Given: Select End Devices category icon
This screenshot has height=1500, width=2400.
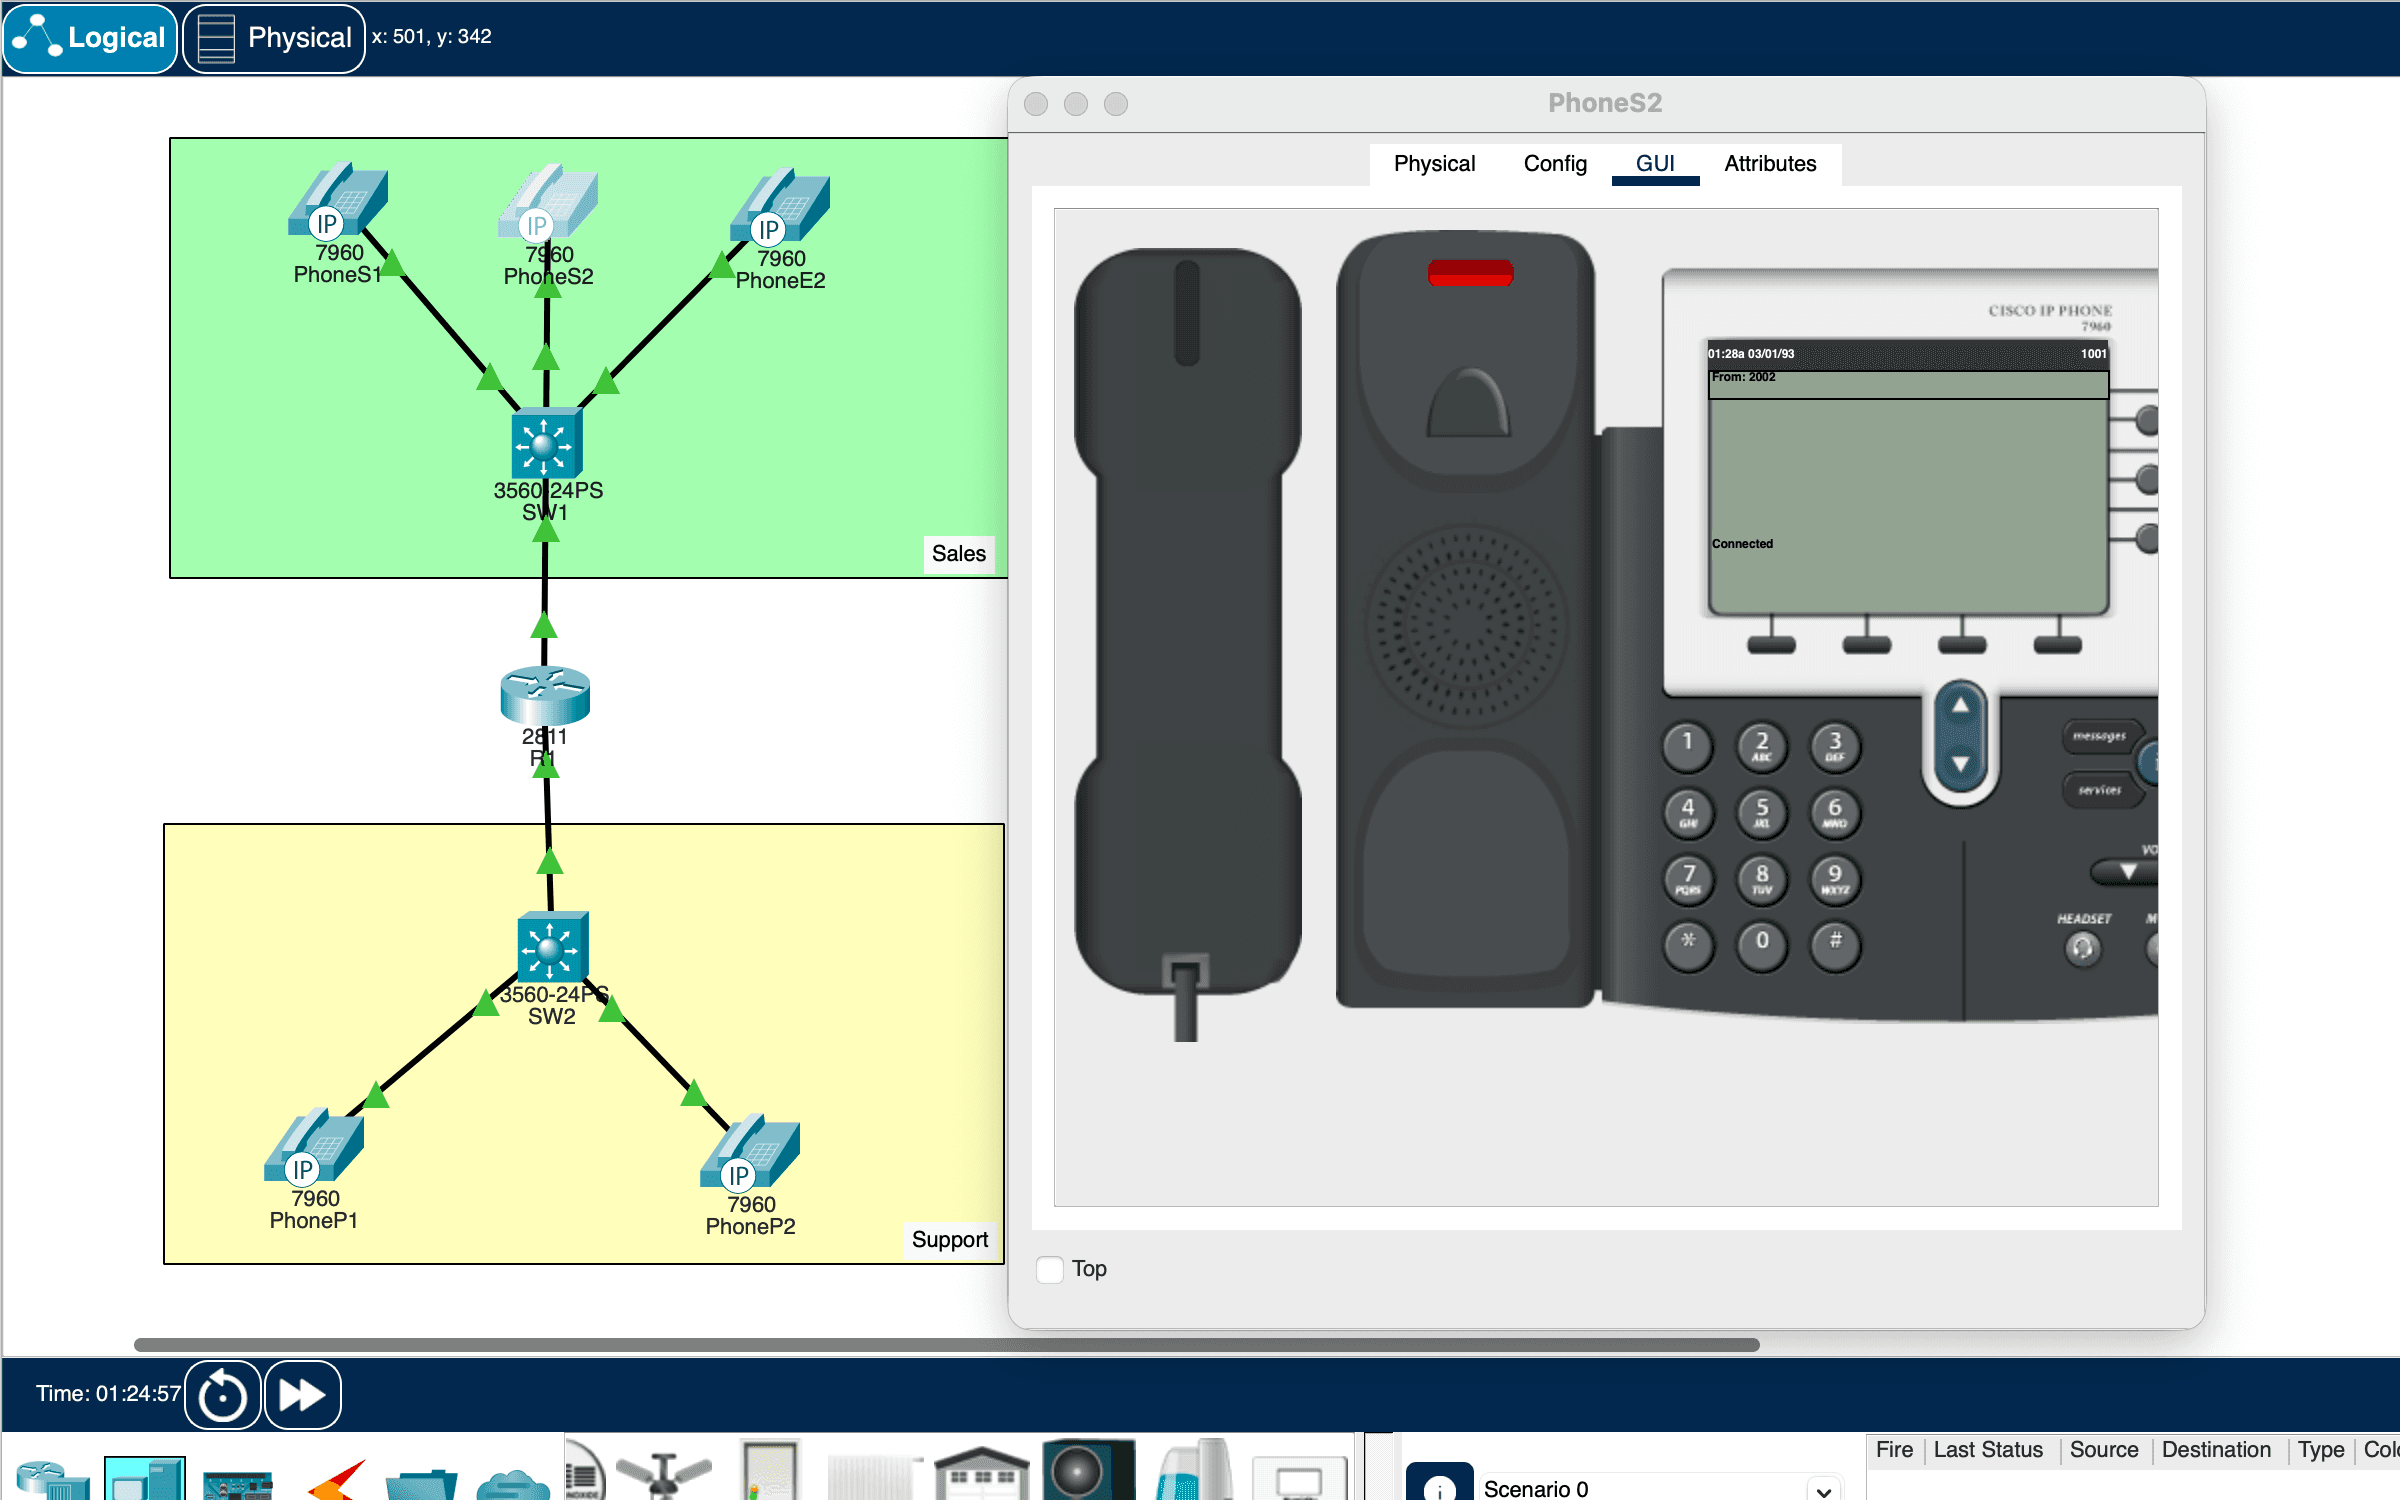Looking at the screenshot, I should point(145,1478).
